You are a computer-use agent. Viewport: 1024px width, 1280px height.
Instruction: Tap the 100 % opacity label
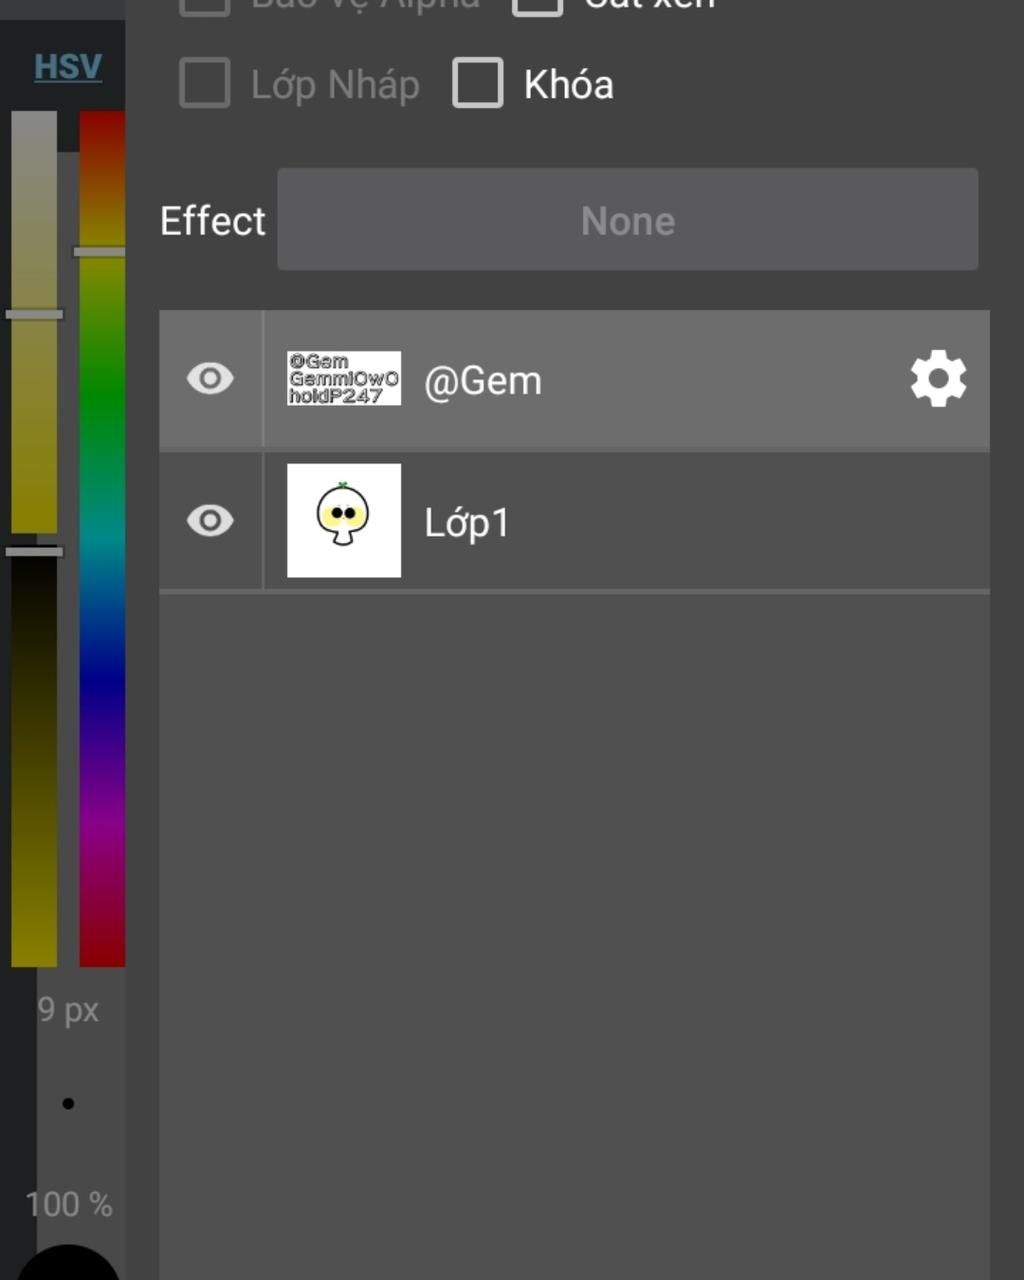pos(69,1204)
